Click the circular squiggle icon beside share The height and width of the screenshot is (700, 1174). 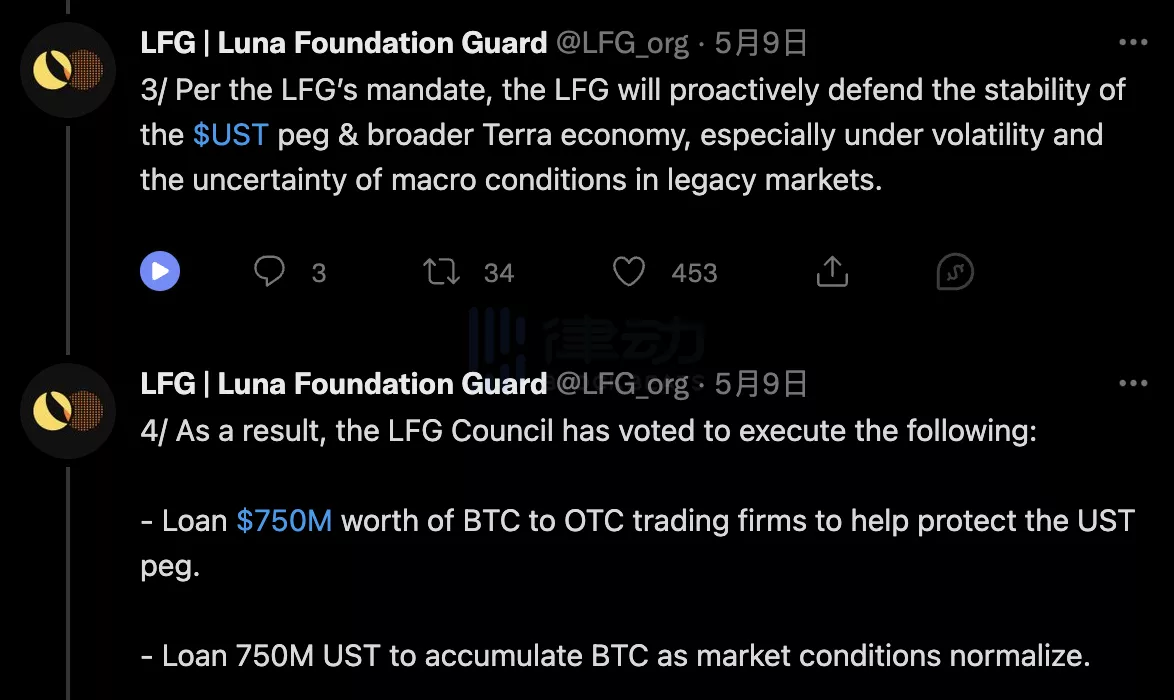pyautogui.click(x=955, y=271)
